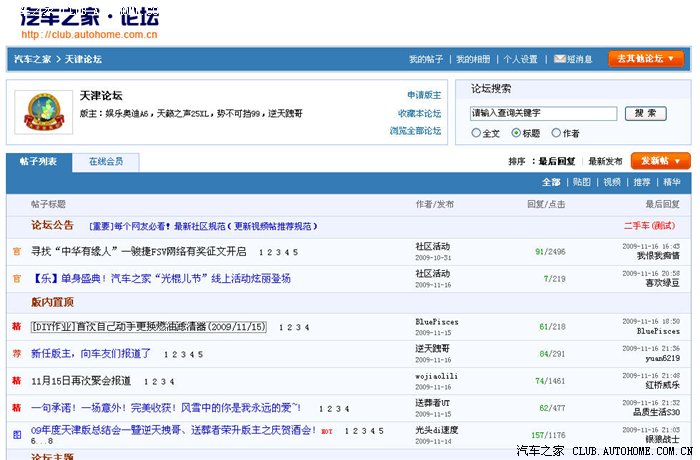Click 浏览全部论坛 link
Screen dimensions: 700x460
click(415, 131)
